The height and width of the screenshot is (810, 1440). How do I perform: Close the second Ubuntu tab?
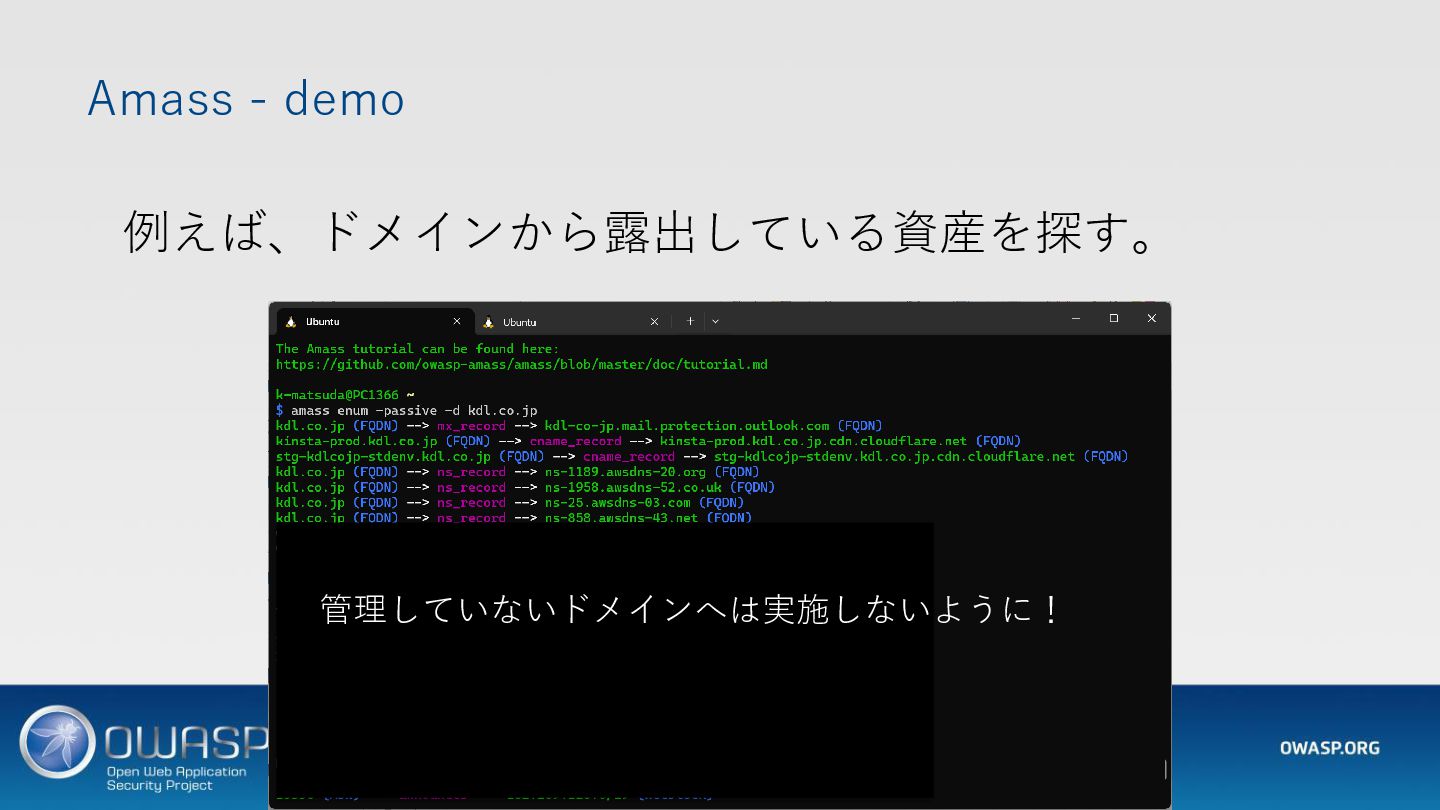(x=654, y=321)
